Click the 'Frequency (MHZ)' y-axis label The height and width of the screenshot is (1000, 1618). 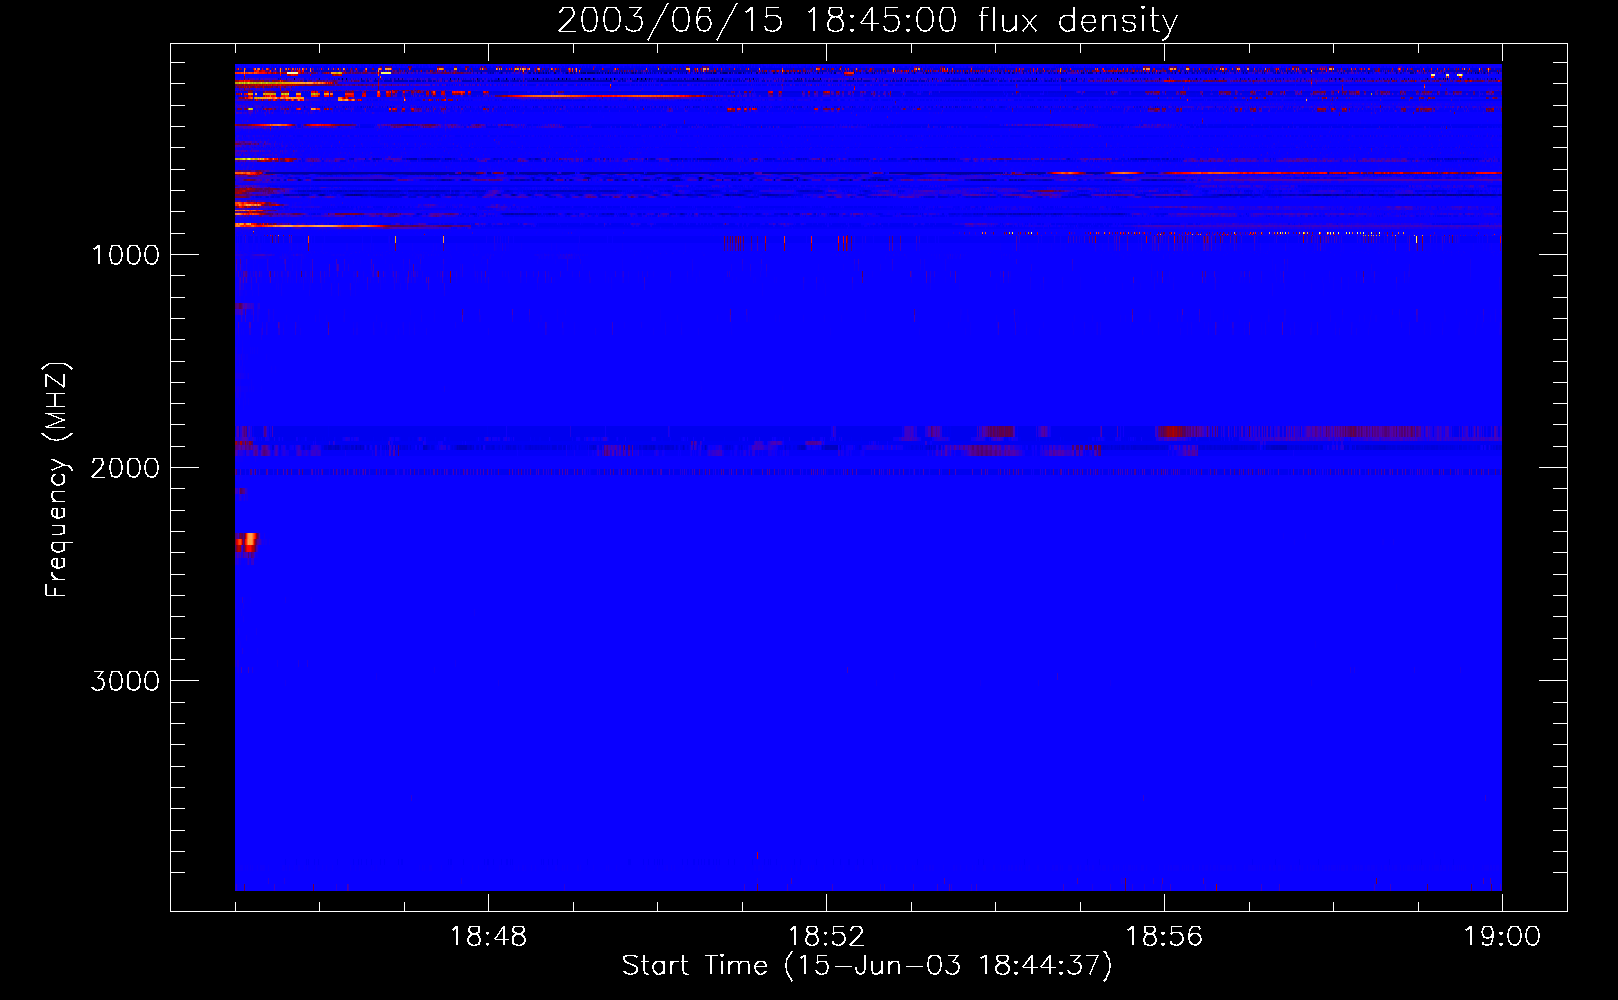(57, 480)
